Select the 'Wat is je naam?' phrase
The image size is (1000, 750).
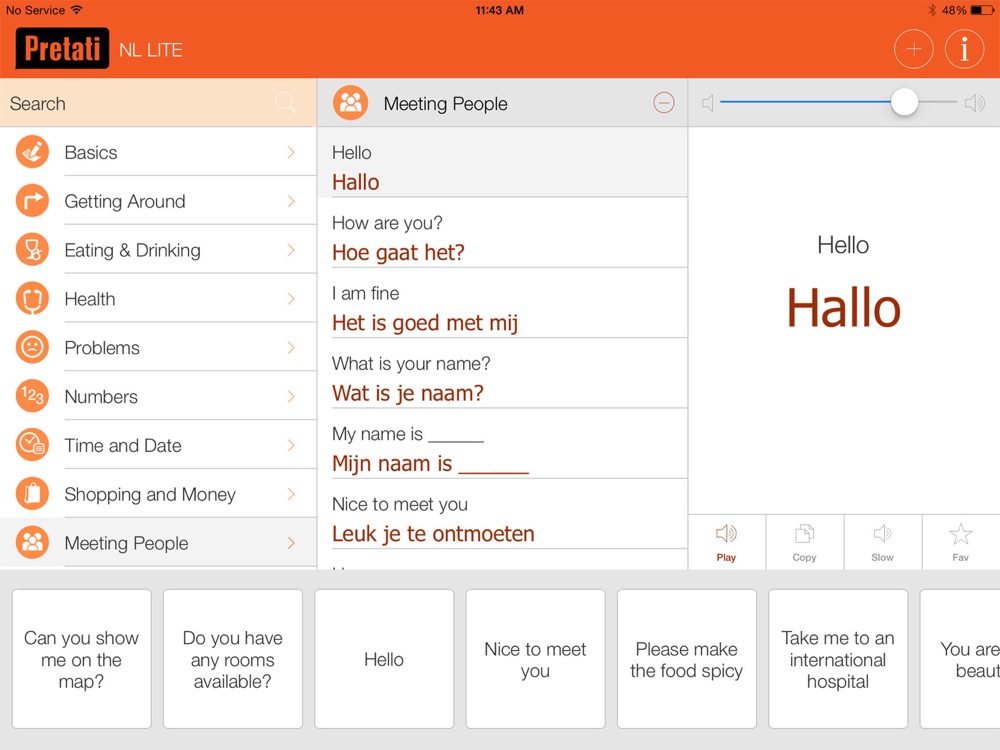[503, 373]
